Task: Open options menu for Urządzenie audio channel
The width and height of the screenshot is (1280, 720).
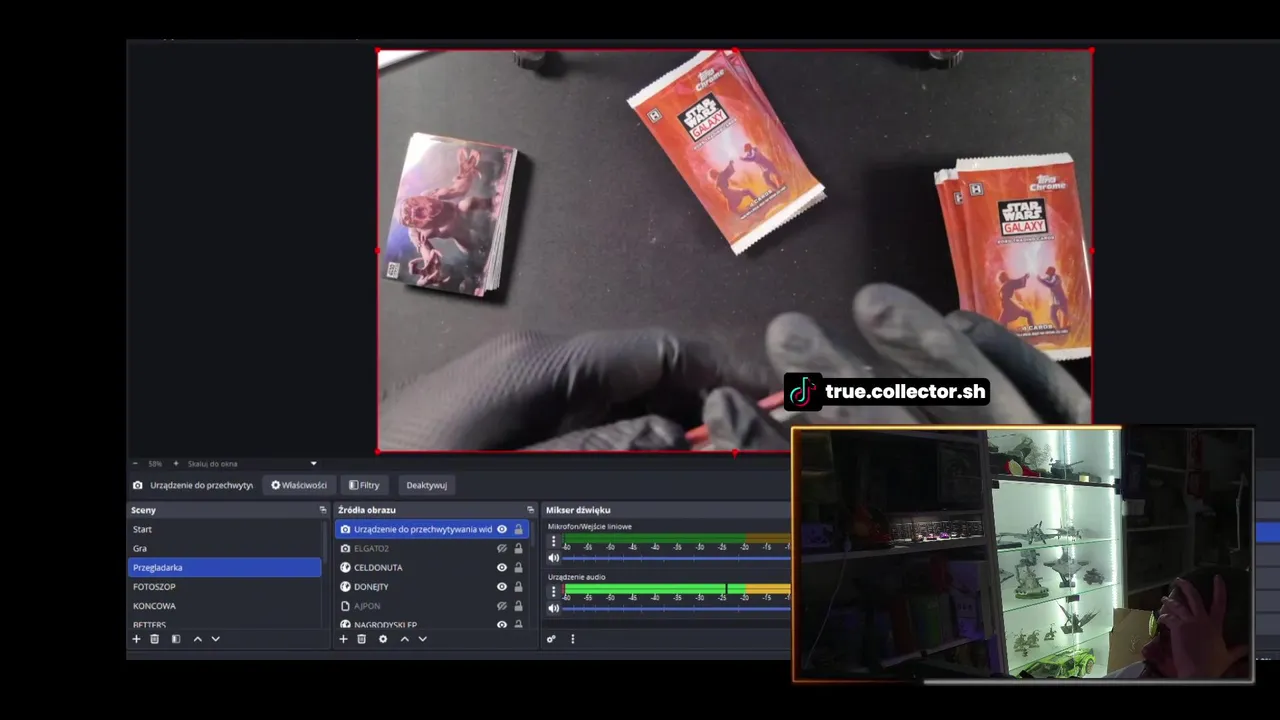Action: click(553, 591)
